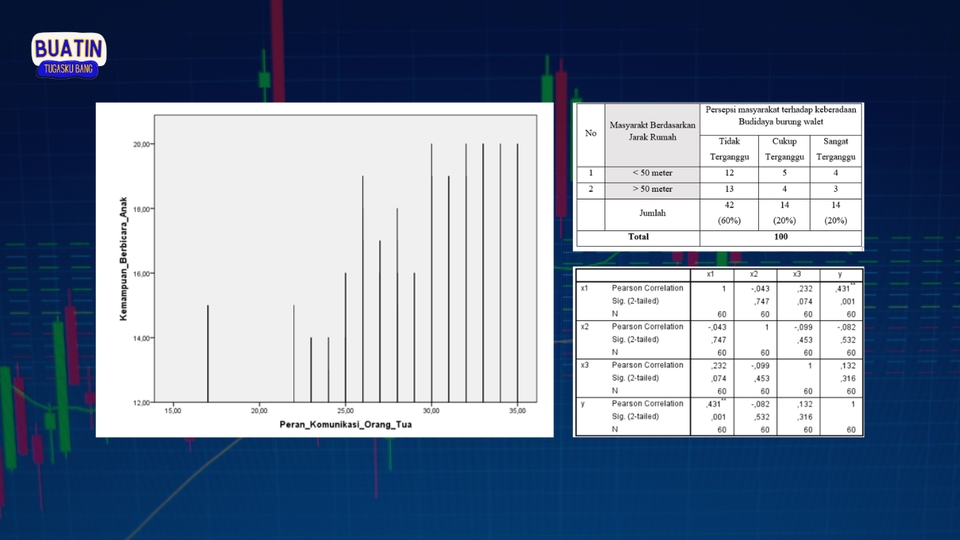Click the 'Total' row label
960x540 pixels.
[638, 237]
